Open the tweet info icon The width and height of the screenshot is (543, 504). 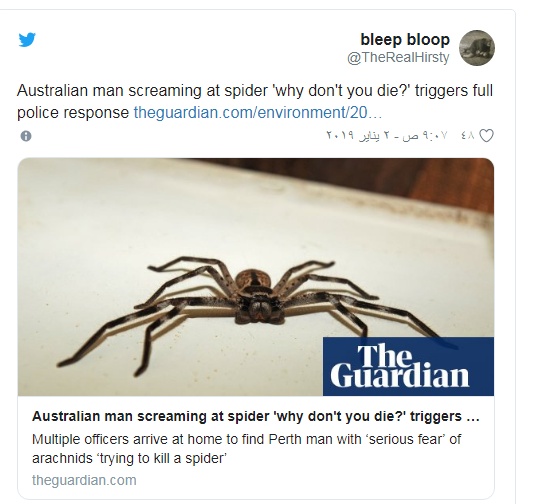26,136
